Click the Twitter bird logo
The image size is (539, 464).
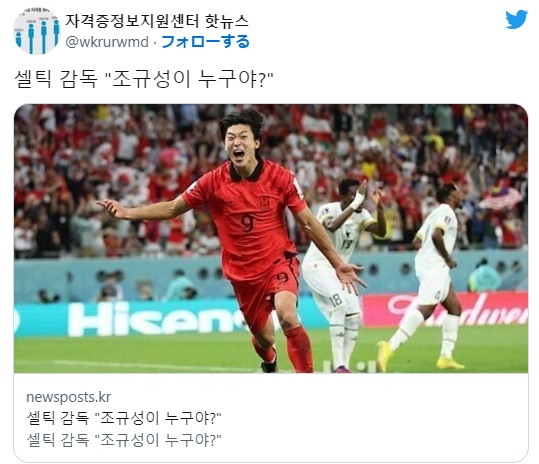click(x=516, y=20)
